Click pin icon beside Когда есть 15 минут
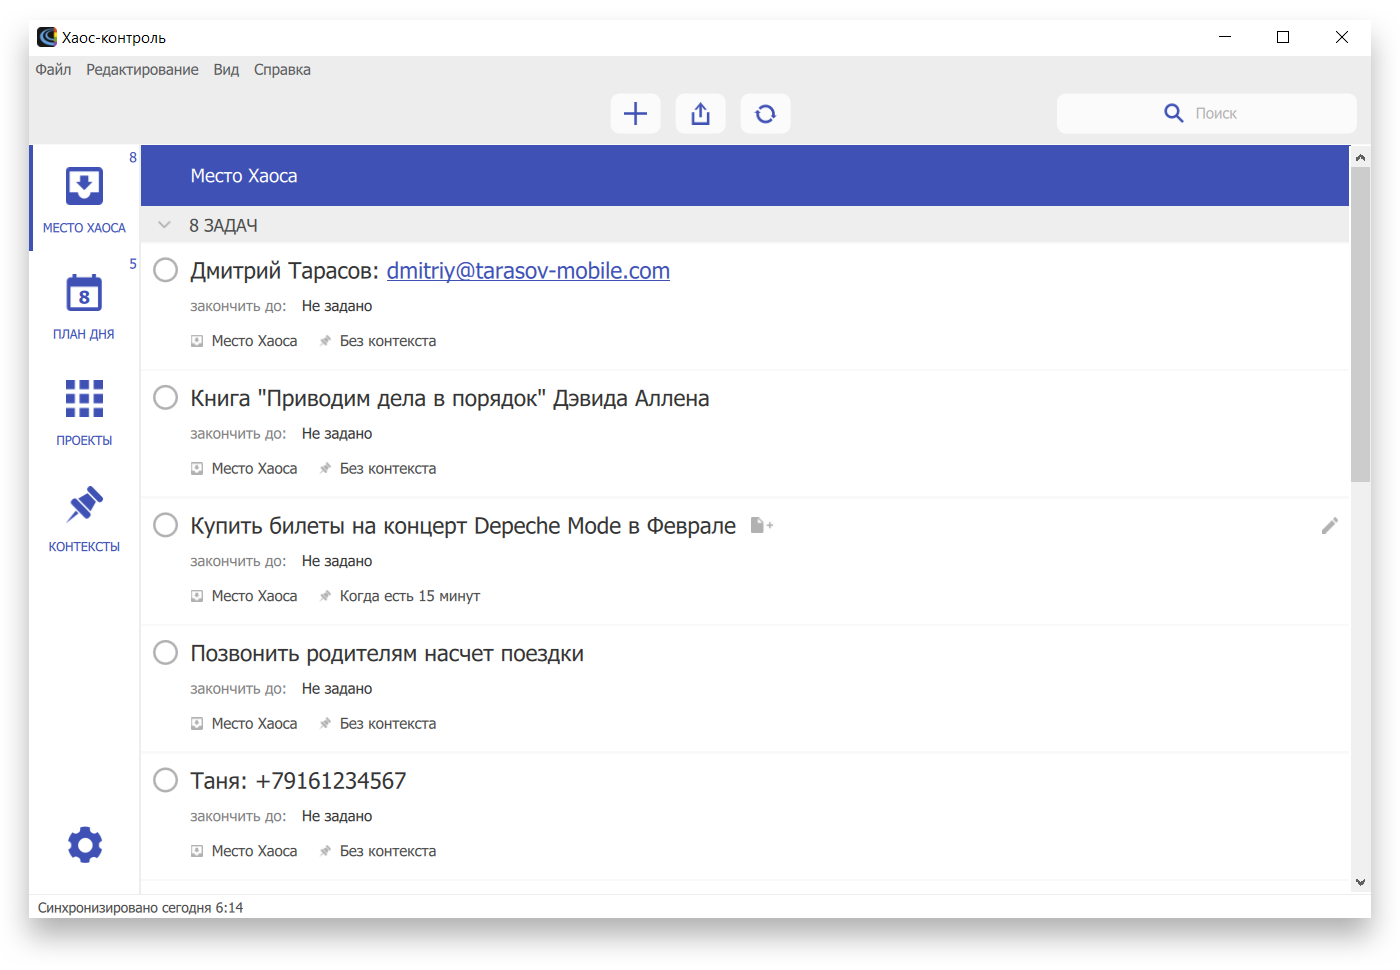The width and height of the screenshot is (1400, 970). (x=325, y=596)
